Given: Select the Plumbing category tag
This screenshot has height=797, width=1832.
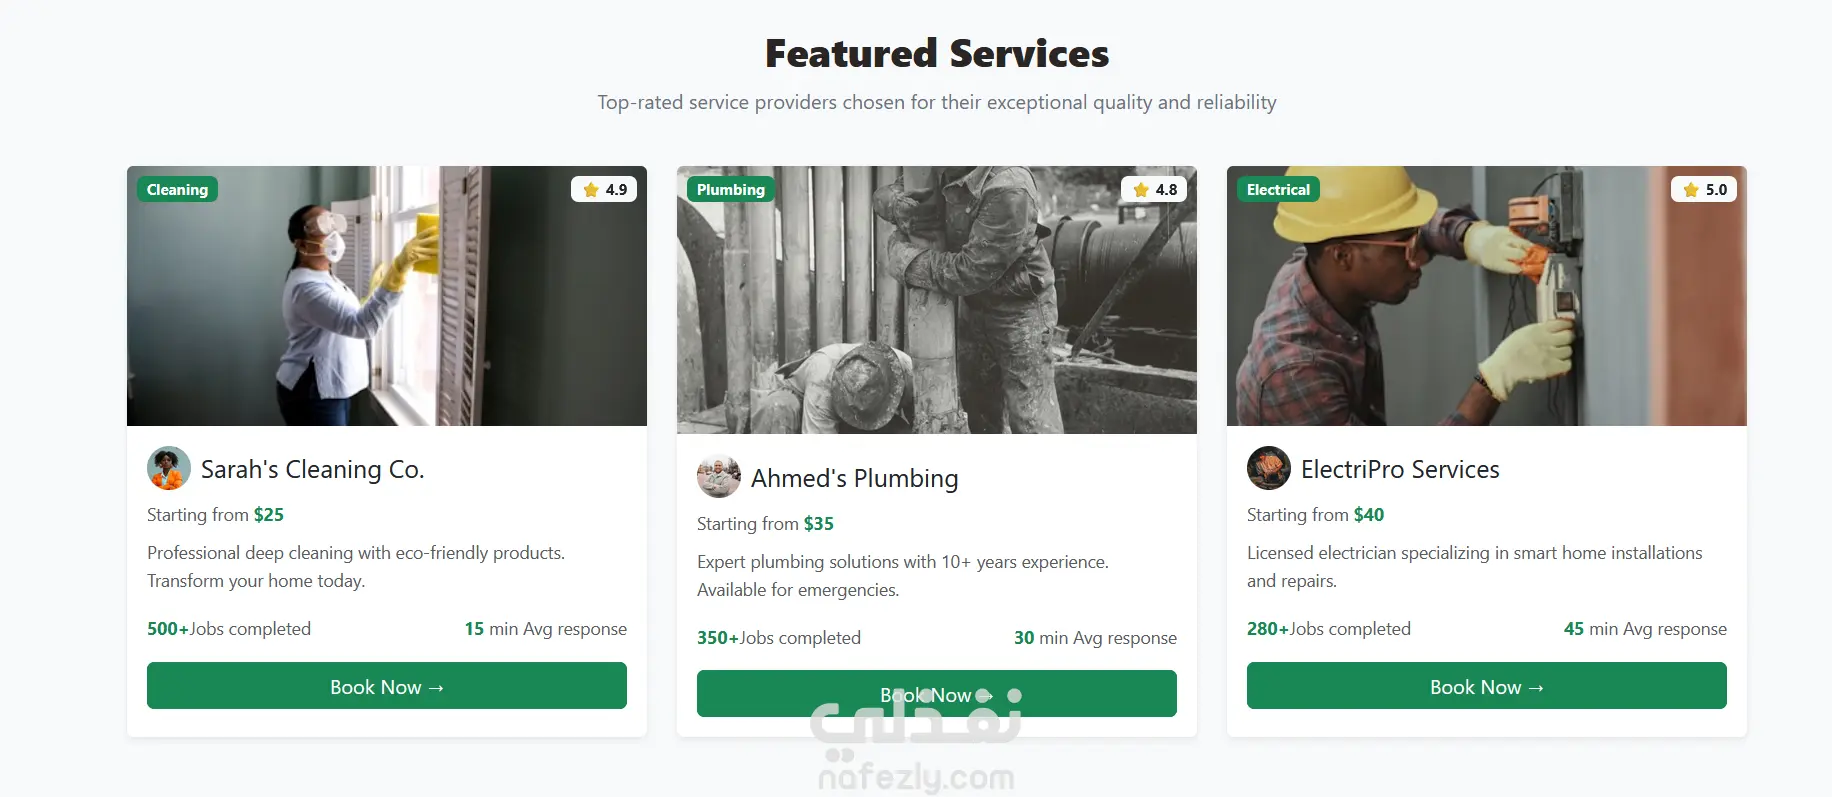Looking at the screenshot, I should (x=730, y=190).
